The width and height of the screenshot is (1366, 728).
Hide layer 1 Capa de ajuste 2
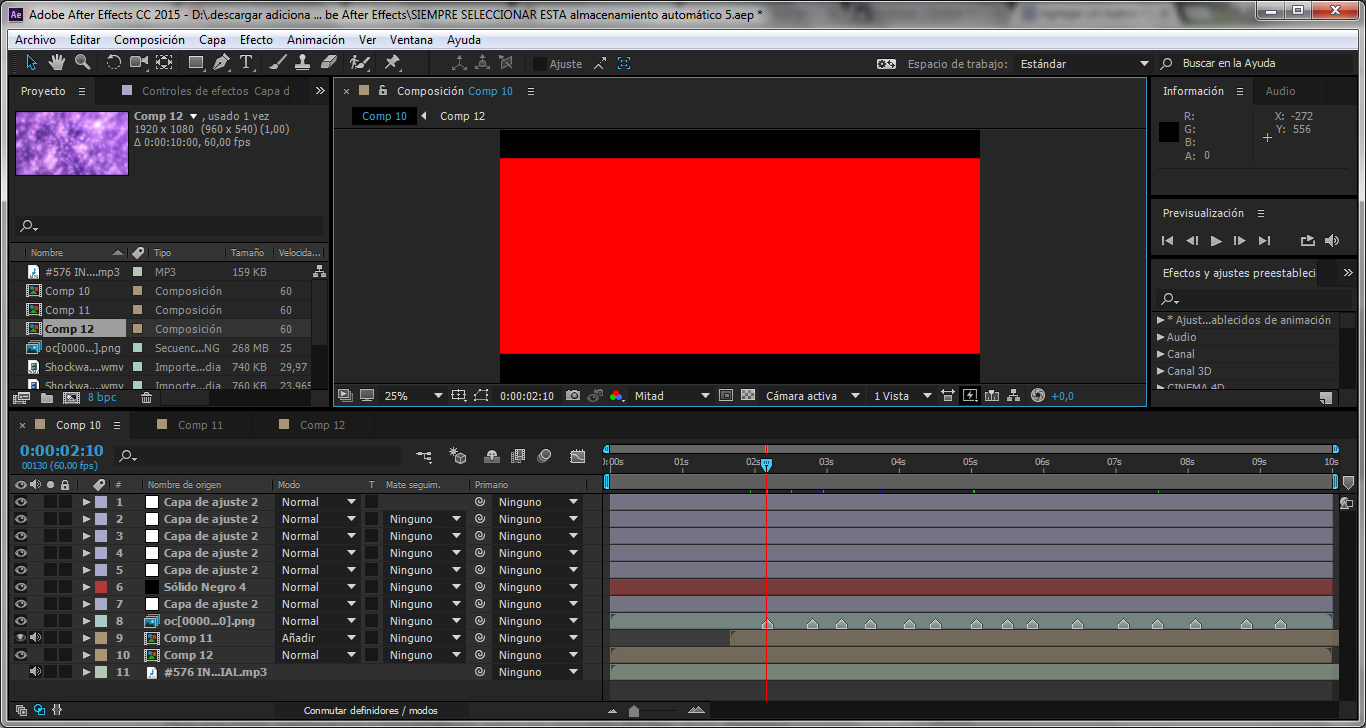[21, 502]
